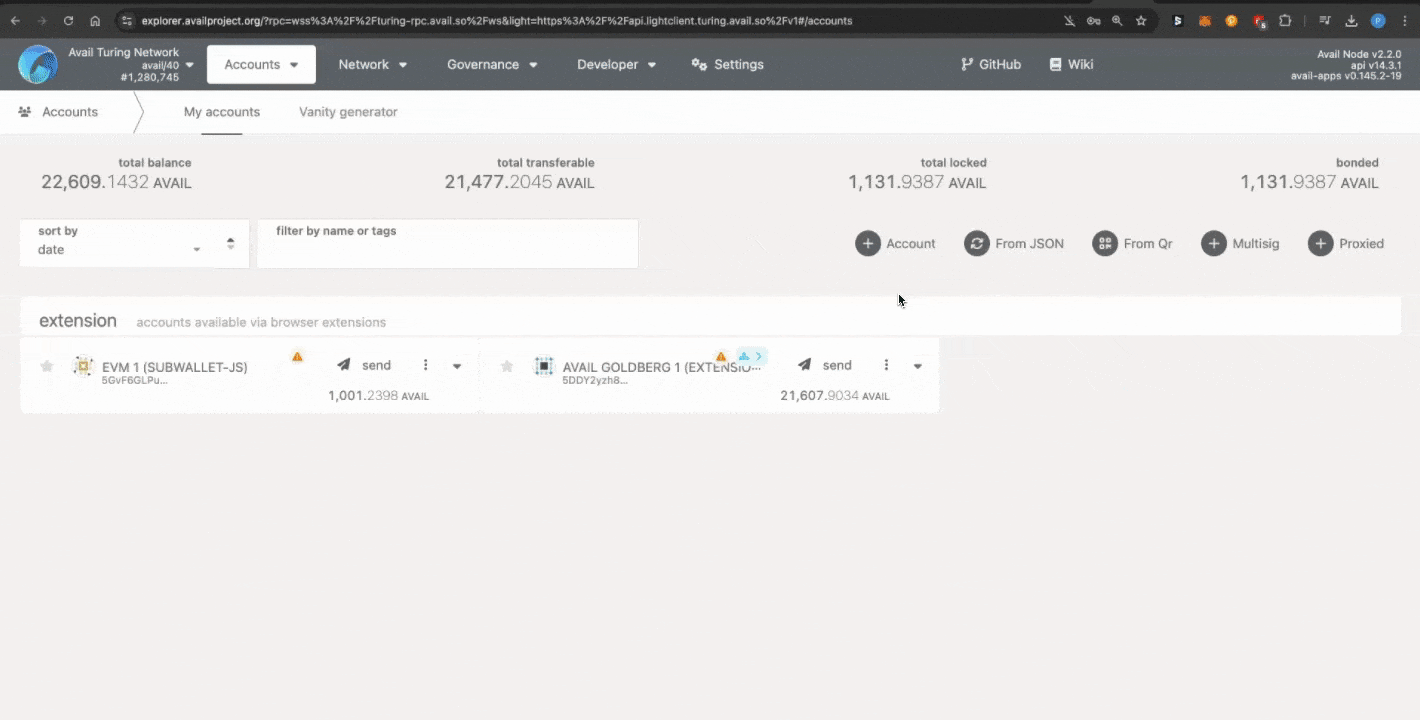Toggle sort direction arrows next to sort by
Image resolution: width=1420 pixels, height=720 pixels.
[231, 243]
